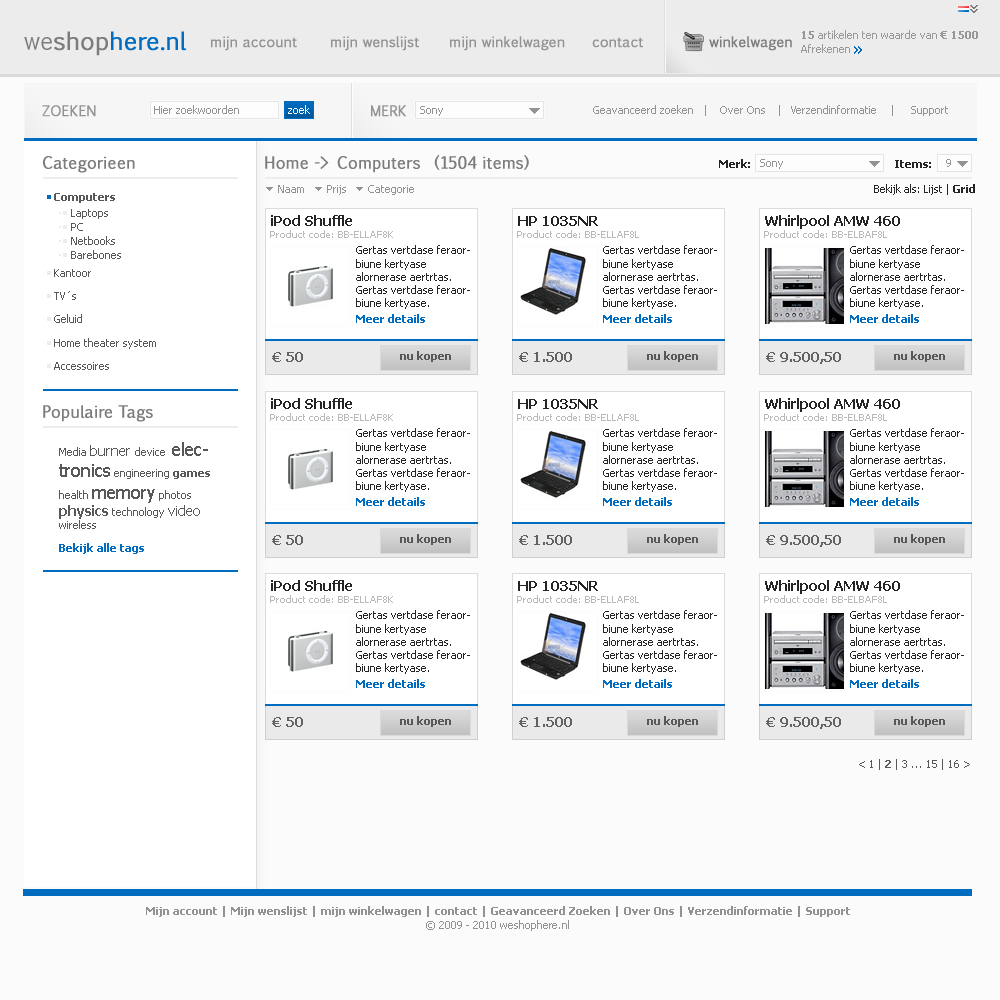This screenshot has width=1000, height=1000.
Task: Click the Home breadcrumb
Action: coord(286,163)
